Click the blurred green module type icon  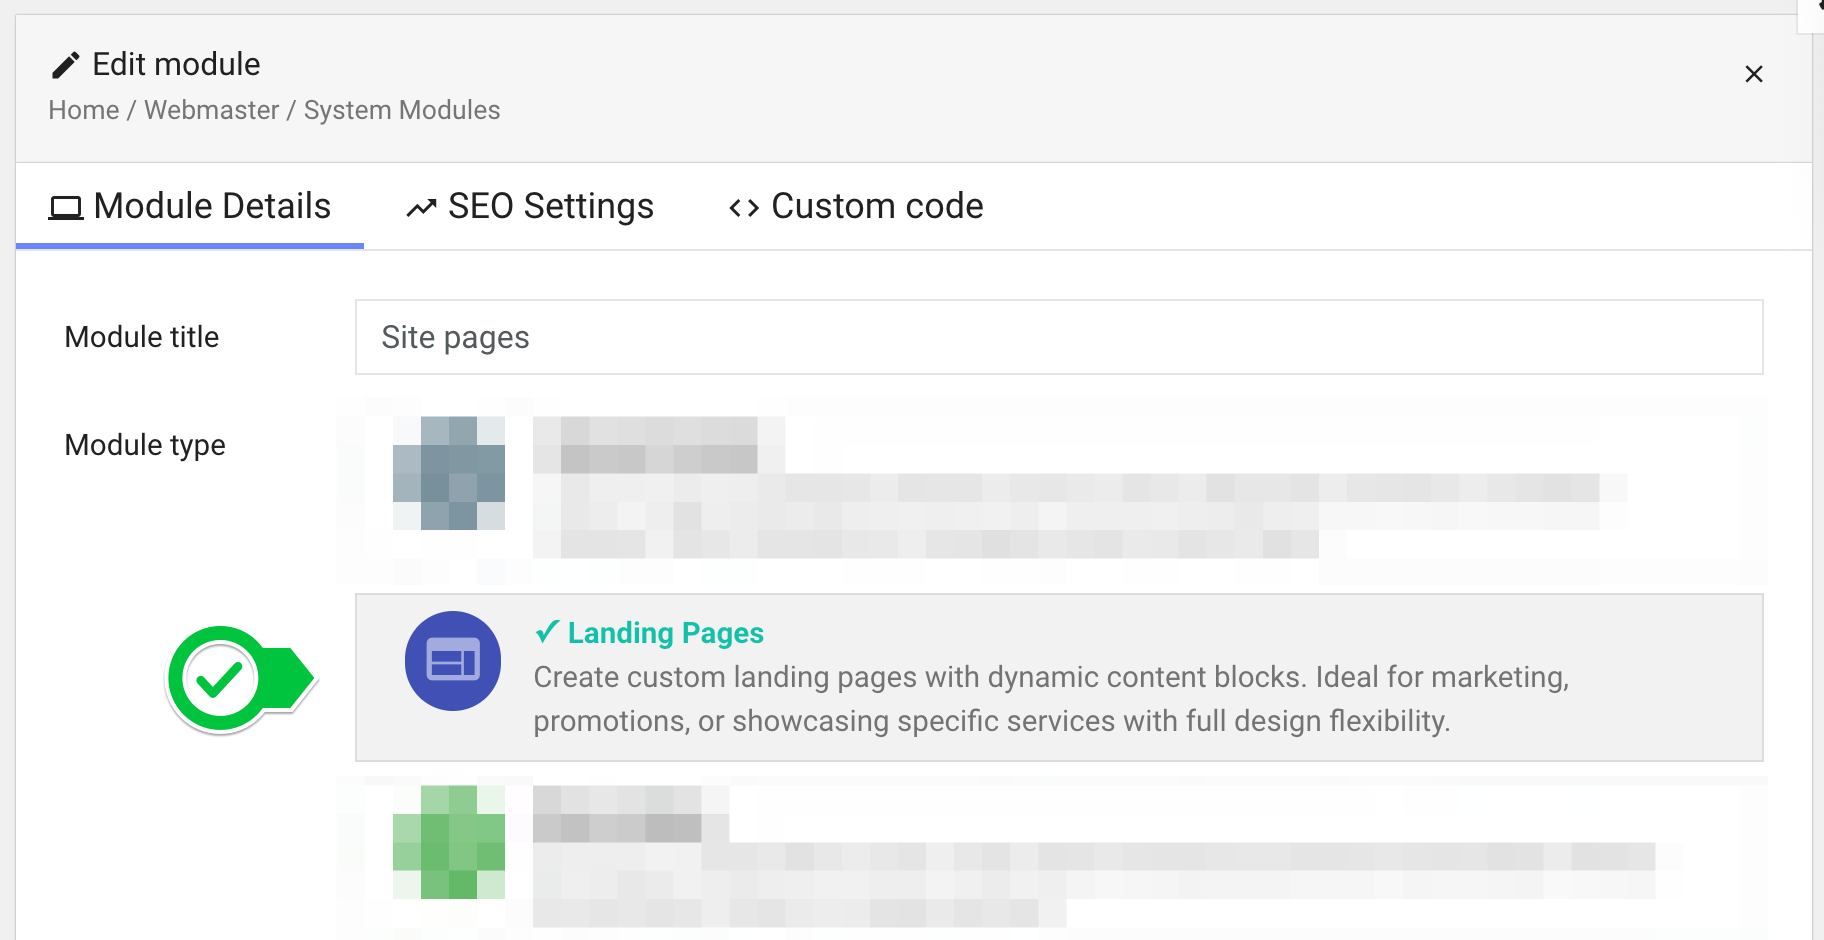click(449, 842)
